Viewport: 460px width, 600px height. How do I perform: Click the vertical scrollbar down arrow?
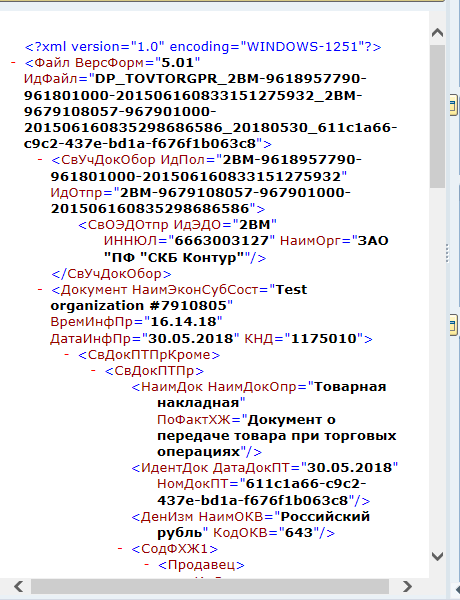pyautogui.click(x=437, y=556)
